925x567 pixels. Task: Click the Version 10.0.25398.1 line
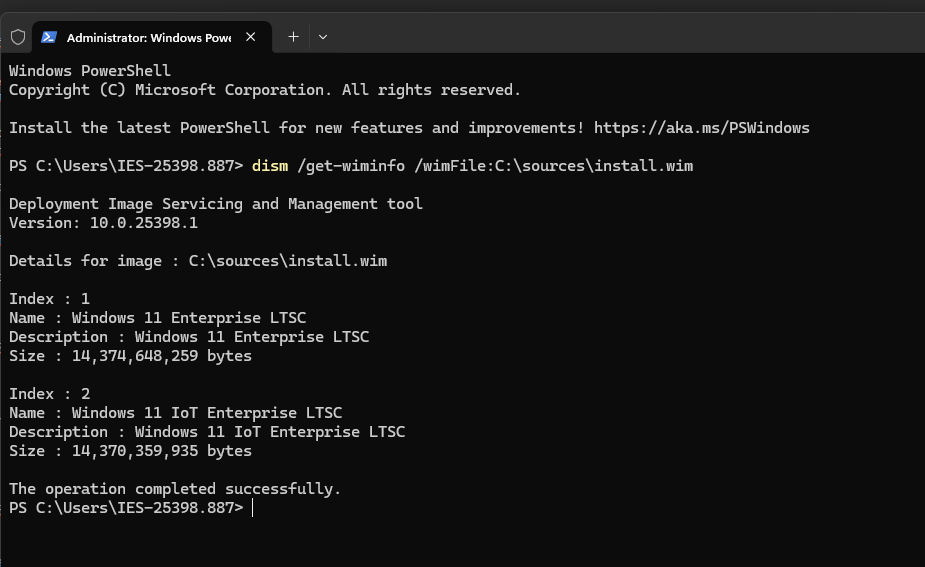(x=103, y=223)
